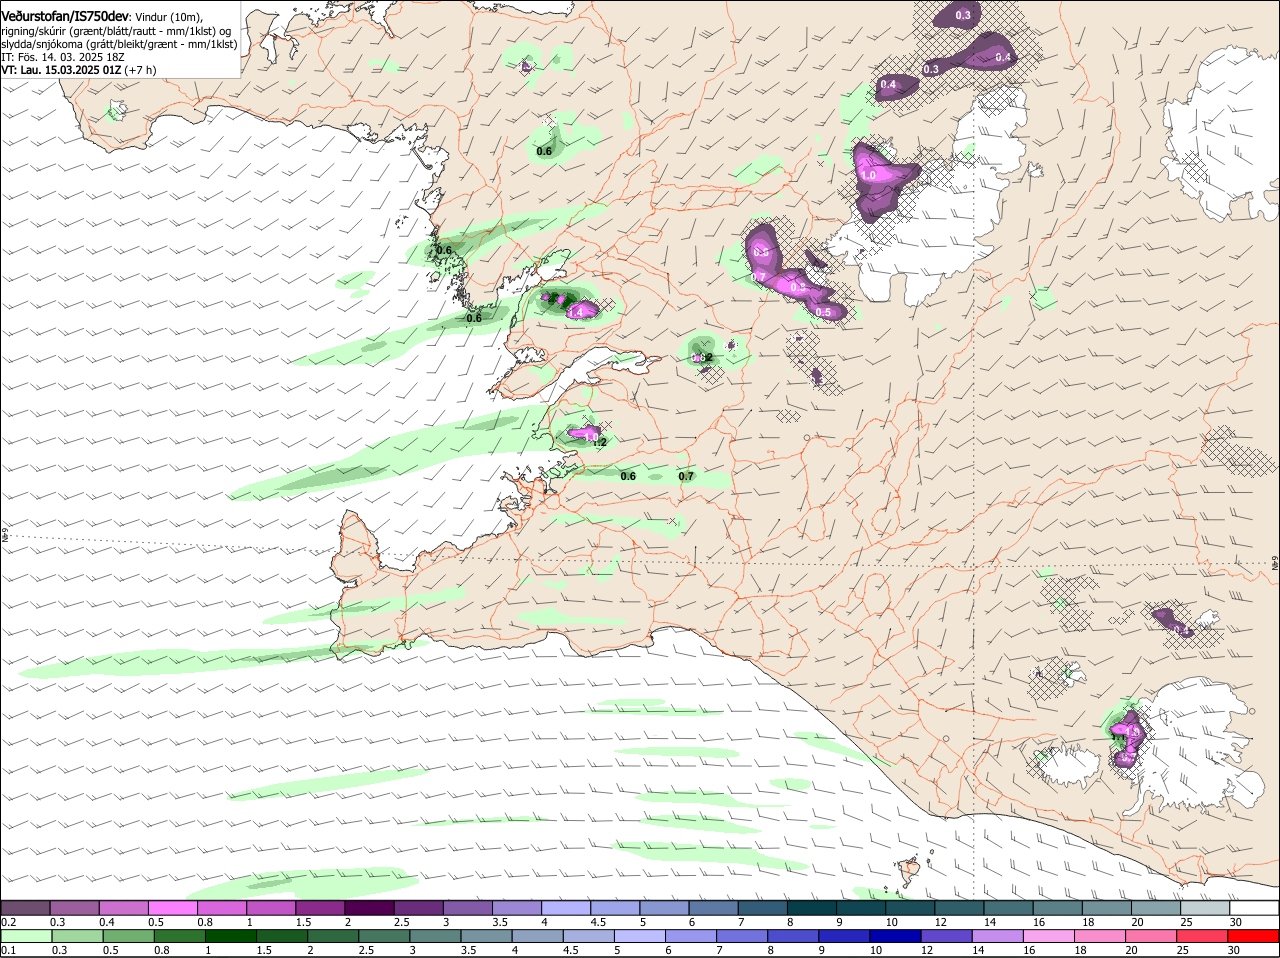The image size is (1280, 958).
Task: Pick the lavender snow swatch starting at 4
Action: coord(564,907)
